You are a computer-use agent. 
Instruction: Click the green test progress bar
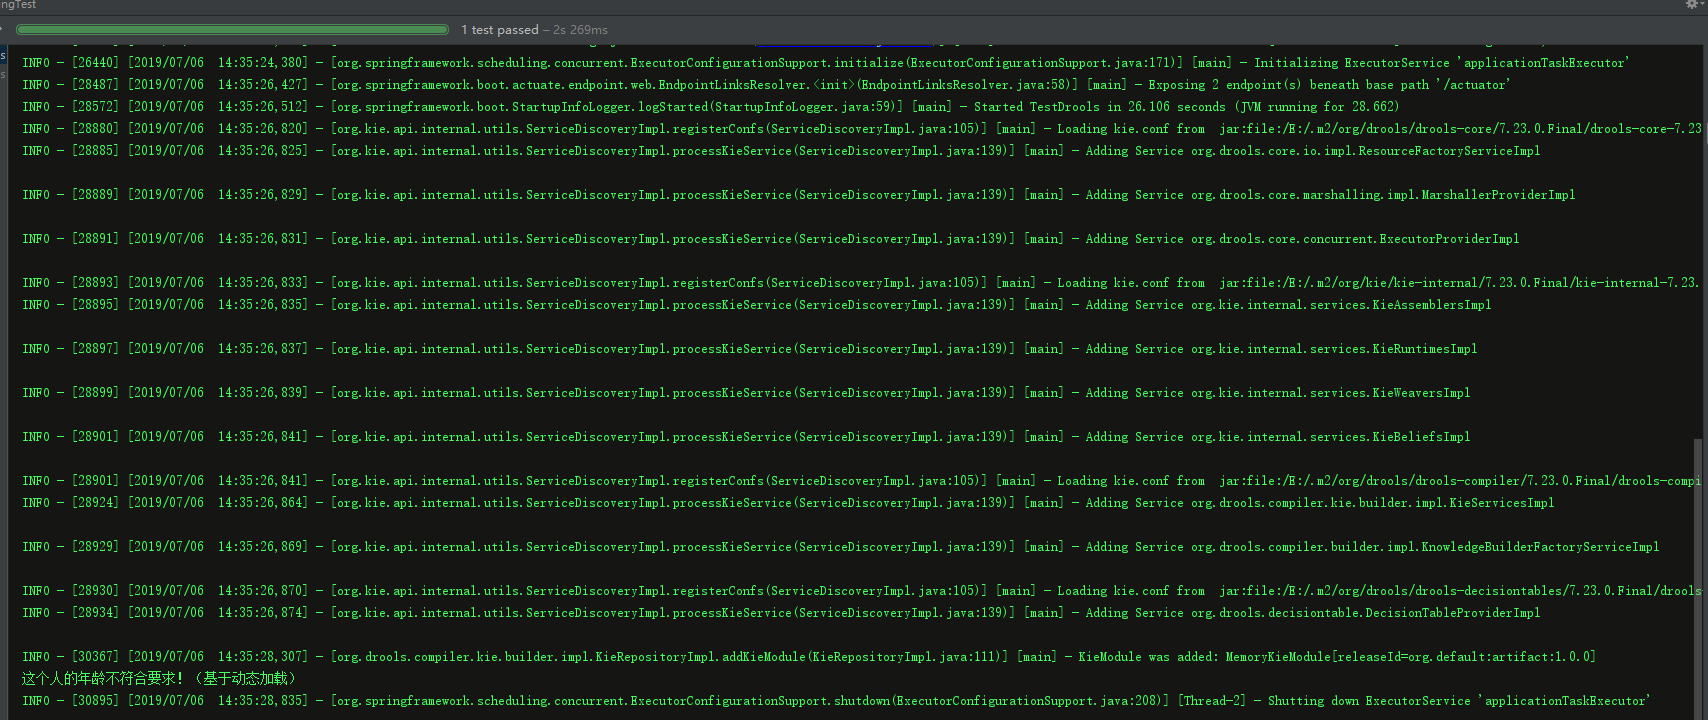pos(232,30)
